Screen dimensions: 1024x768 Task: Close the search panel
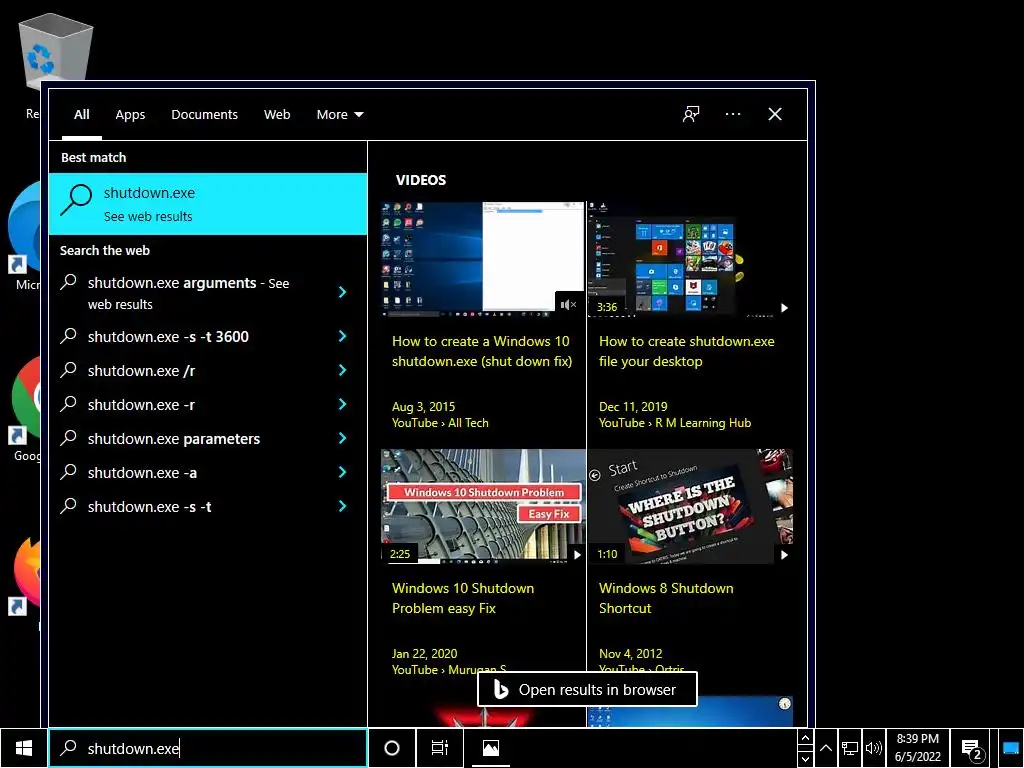pos(775,114)
